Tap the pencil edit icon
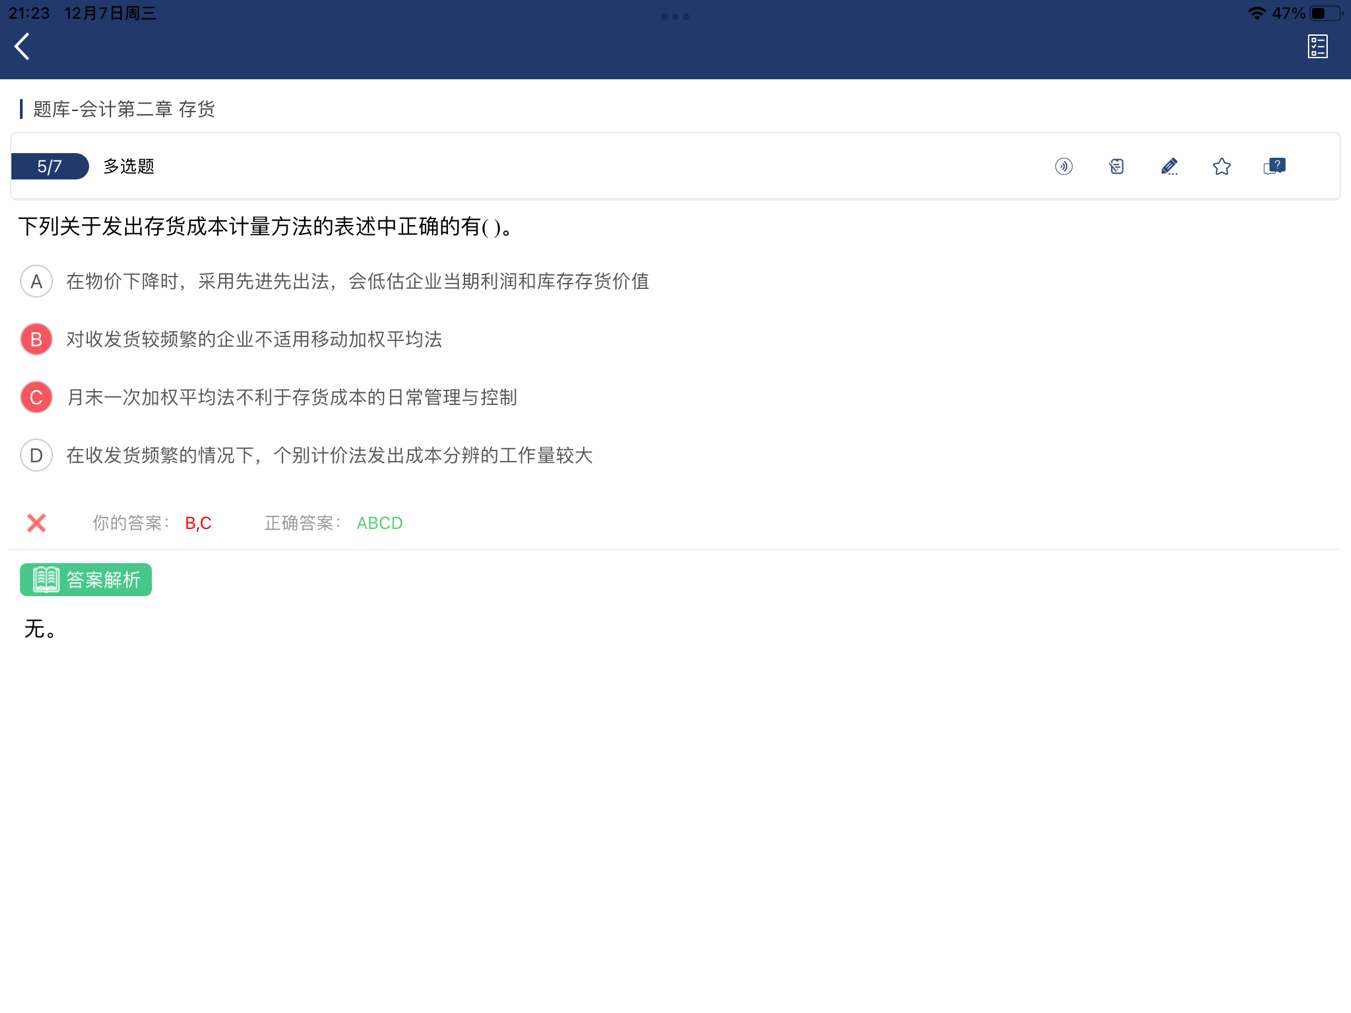Image resolution: width=1351 pixels, height=1013 pixels. tap(1169, 167)
